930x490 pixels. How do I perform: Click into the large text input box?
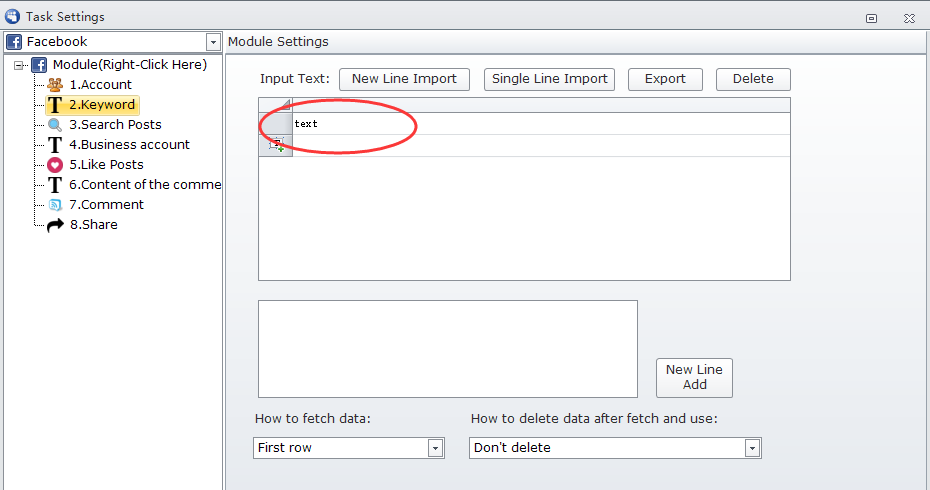(447, 348)
